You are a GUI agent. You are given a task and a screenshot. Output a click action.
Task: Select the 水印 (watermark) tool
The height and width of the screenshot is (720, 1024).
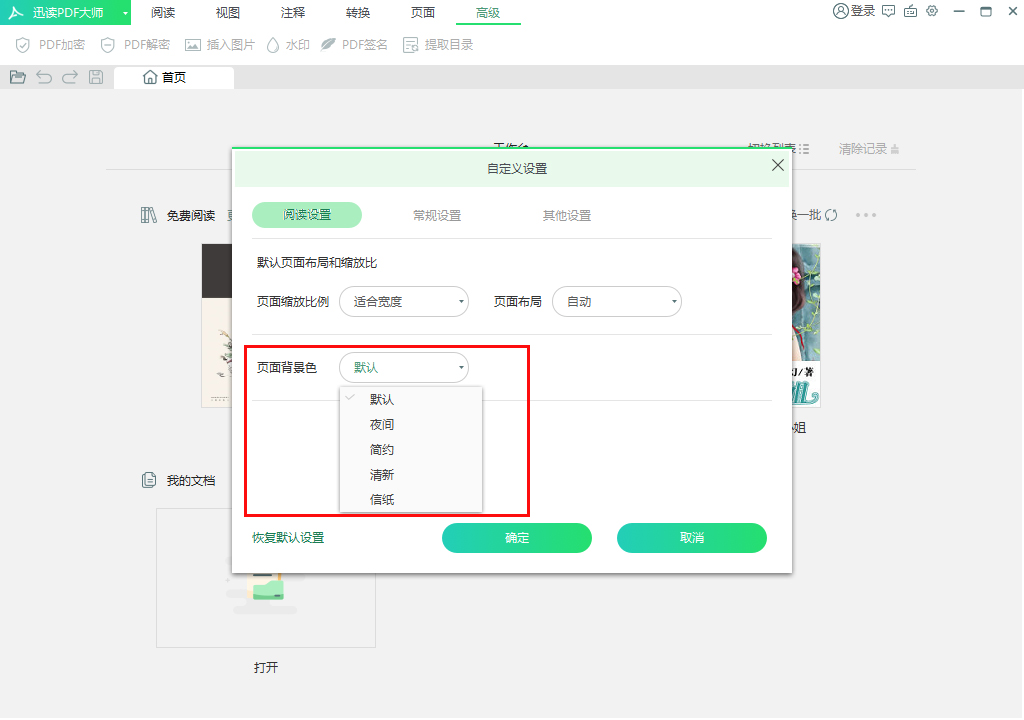(287, 44)
